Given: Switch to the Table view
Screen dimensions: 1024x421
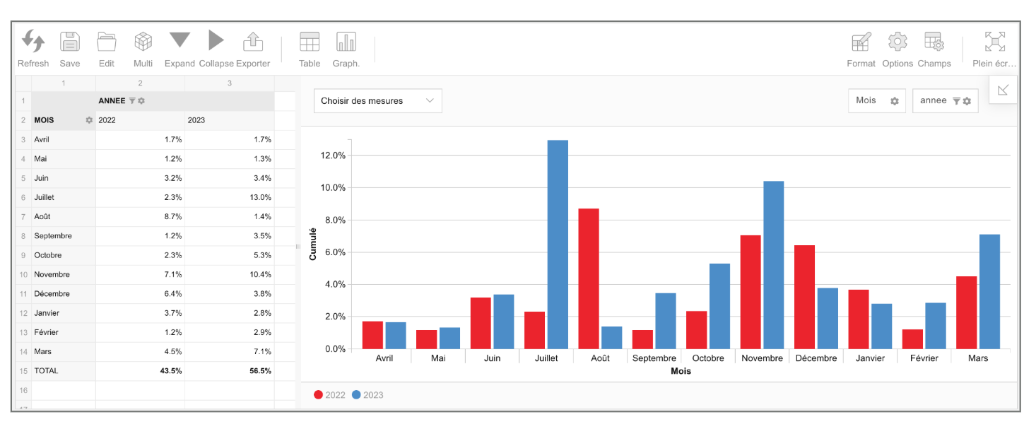Looking at the screenshot, I should (x=310, y=41).
